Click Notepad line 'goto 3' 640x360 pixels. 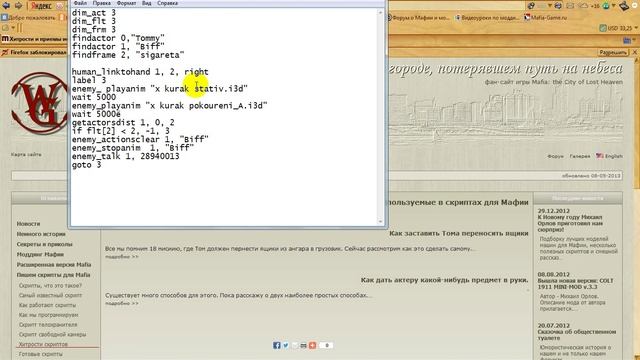click(x=87, y=165)
